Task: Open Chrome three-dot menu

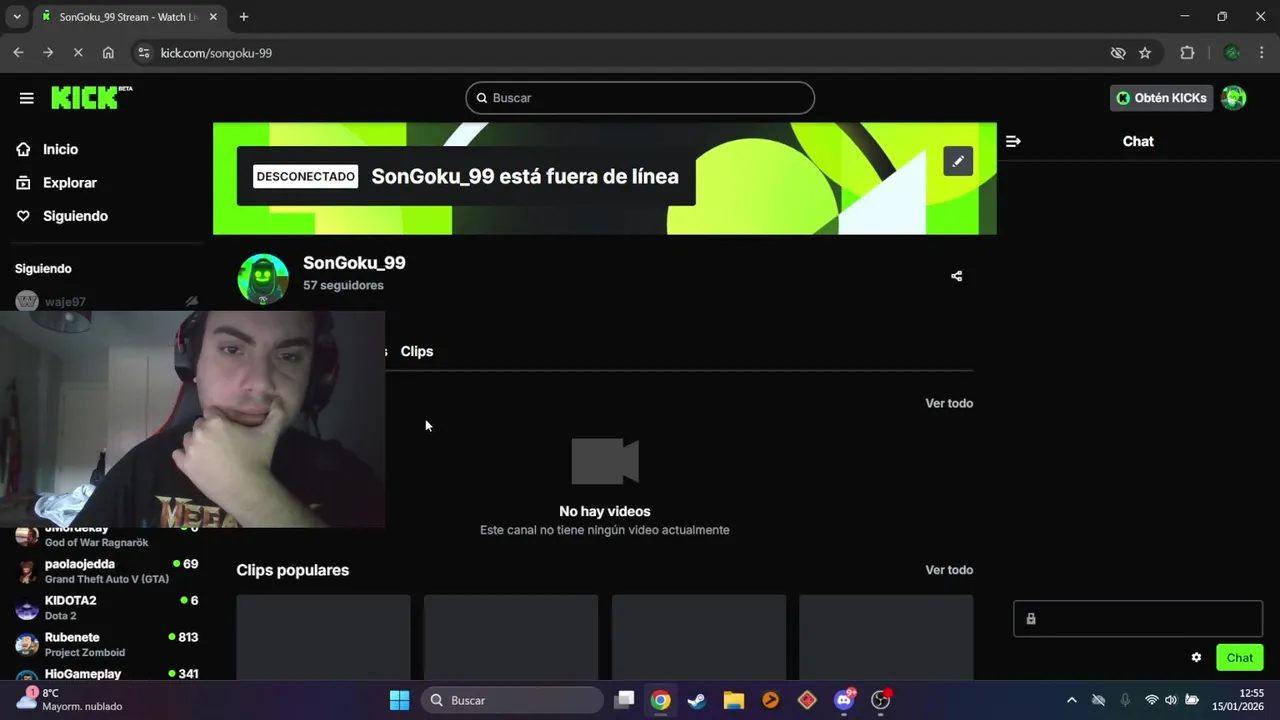Action: [1261, 53]
